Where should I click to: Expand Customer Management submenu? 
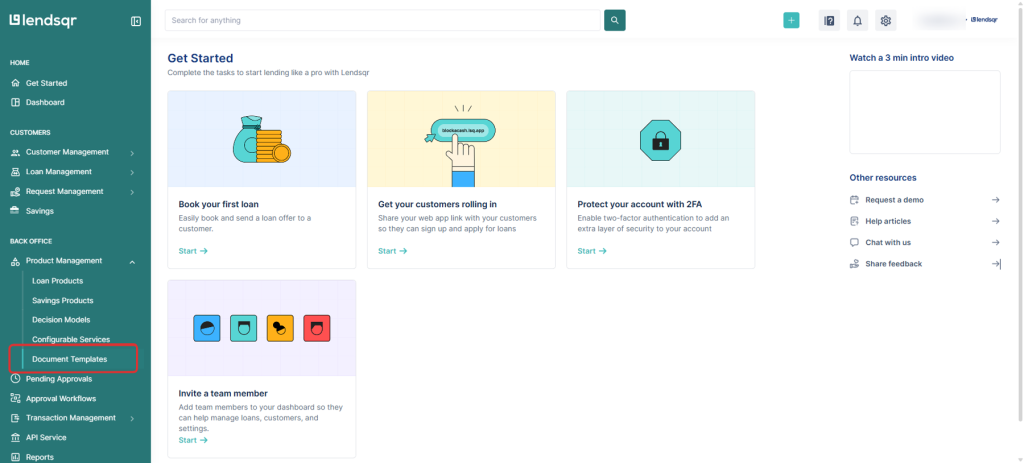[132, 153]
